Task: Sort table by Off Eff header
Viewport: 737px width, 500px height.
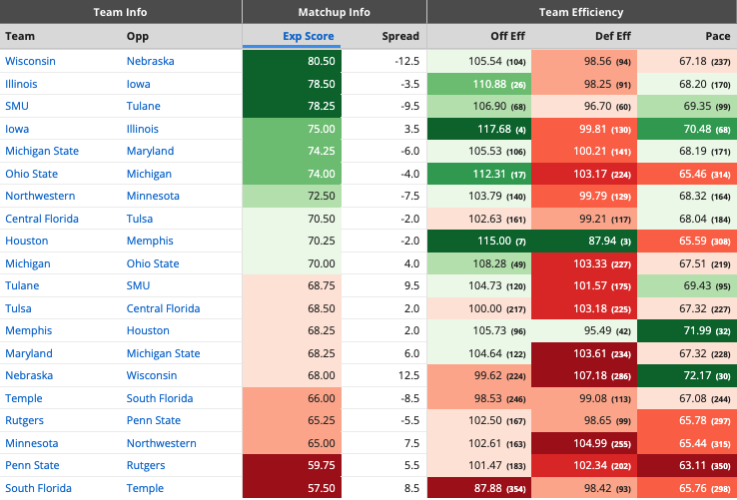Action: 508,36
